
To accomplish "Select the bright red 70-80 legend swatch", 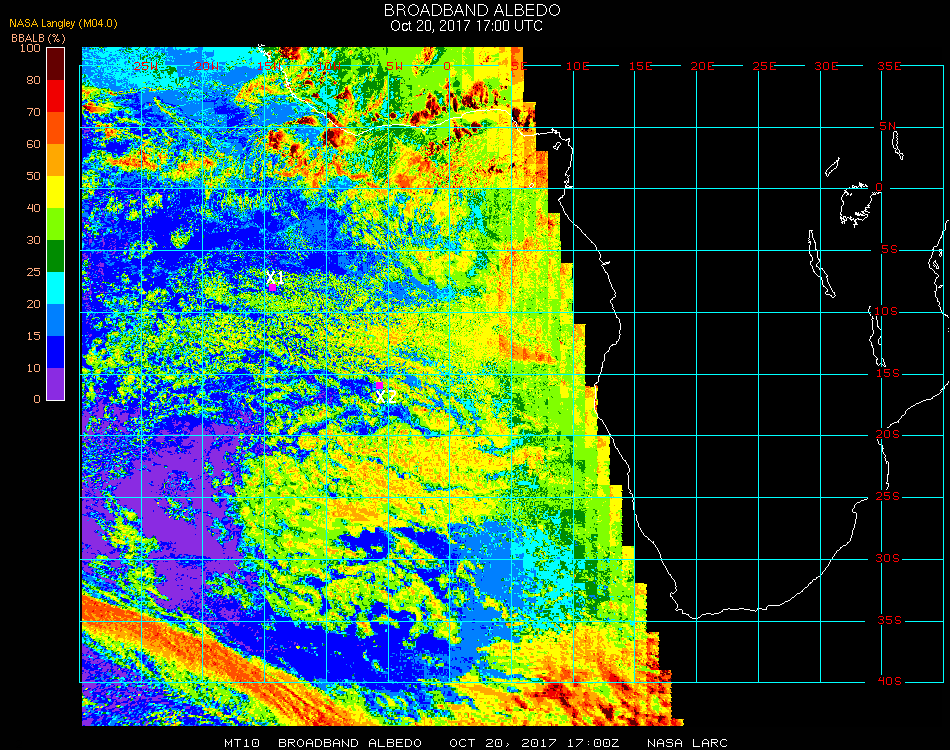I will click(55, 96).
